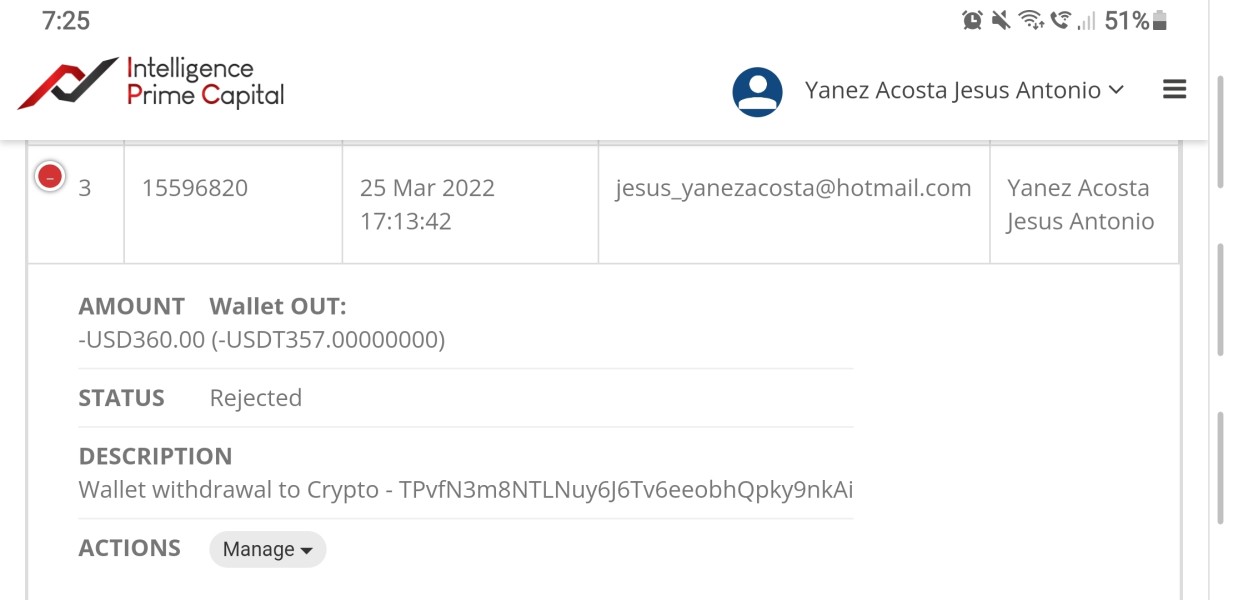The image size is (1233, 600).
Task: Click the Rejected status value
Action: [255, 398]
